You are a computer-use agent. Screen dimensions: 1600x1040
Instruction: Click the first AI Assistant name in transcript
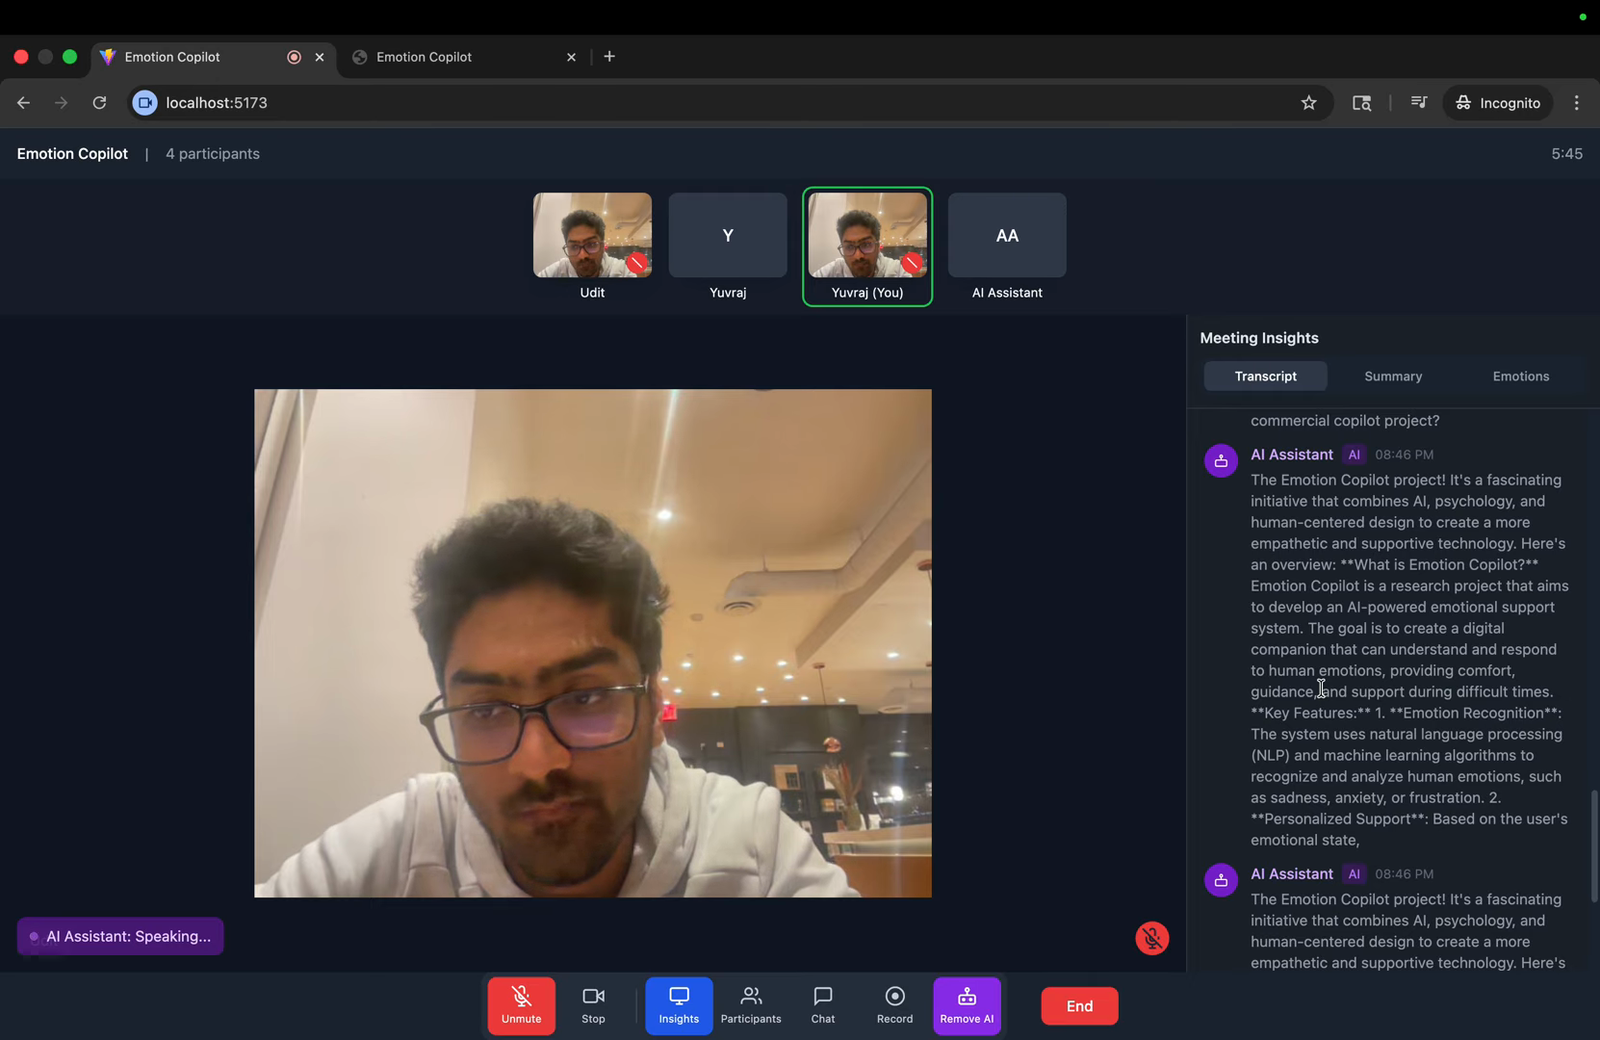click(1292, 454)
